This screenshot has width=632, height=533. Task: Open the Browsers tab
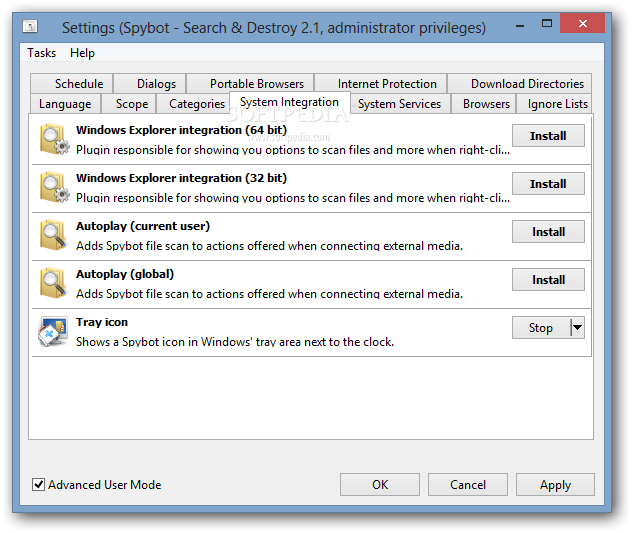click(x=484, y=104)
